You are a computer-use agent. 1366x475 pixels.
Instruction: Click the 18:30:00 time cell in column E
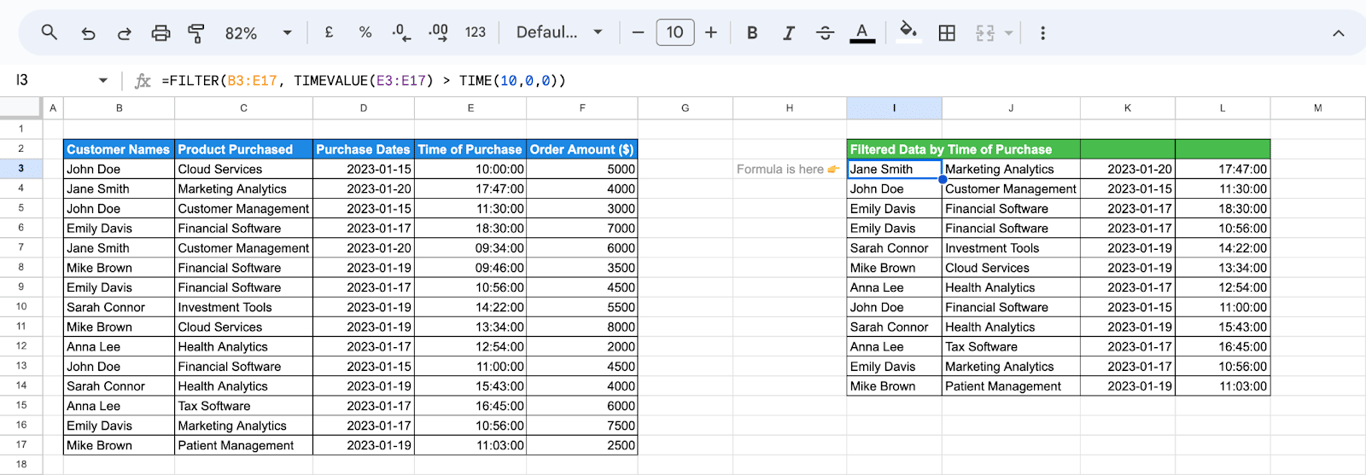pos(470,228)
